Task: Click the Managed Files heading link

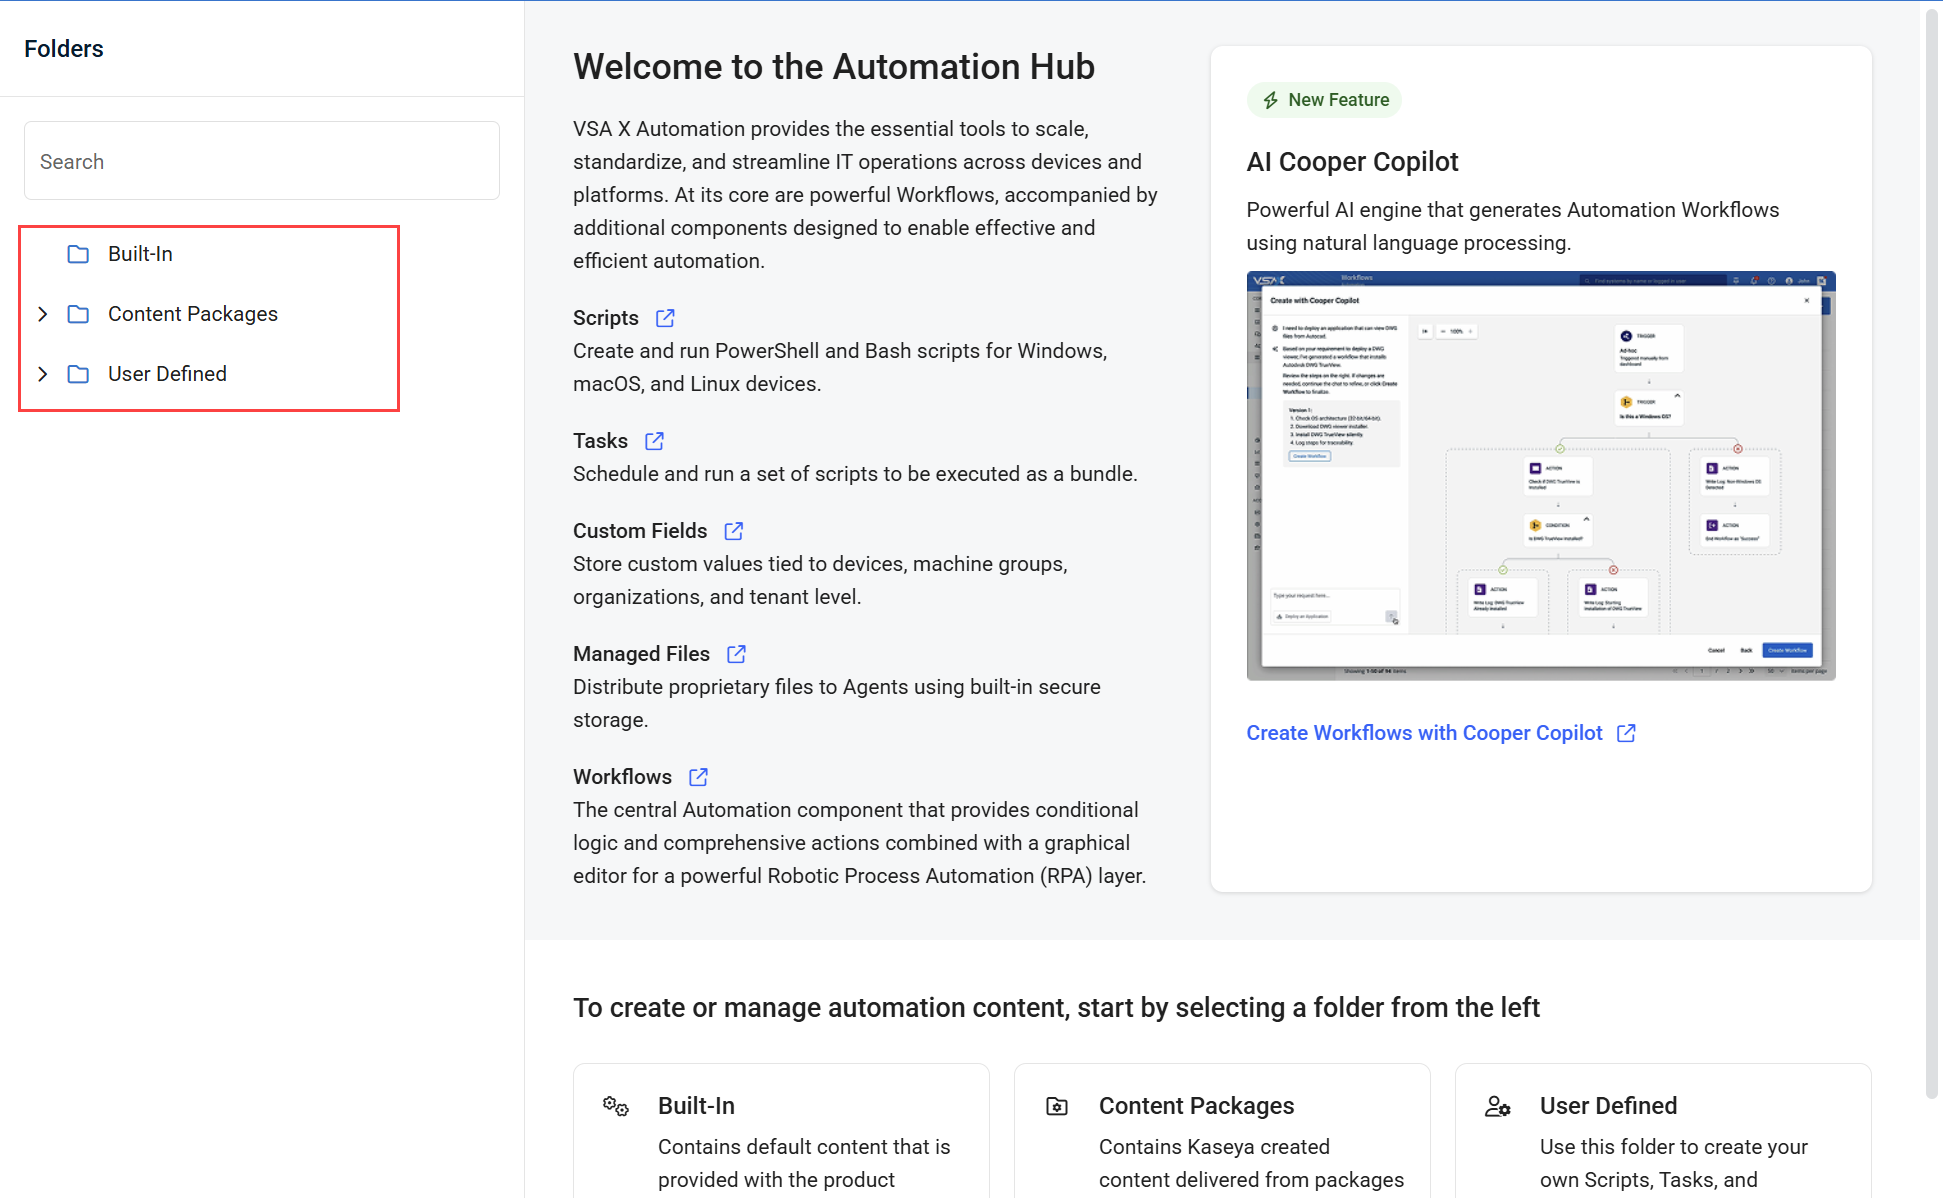Action: 641,654
